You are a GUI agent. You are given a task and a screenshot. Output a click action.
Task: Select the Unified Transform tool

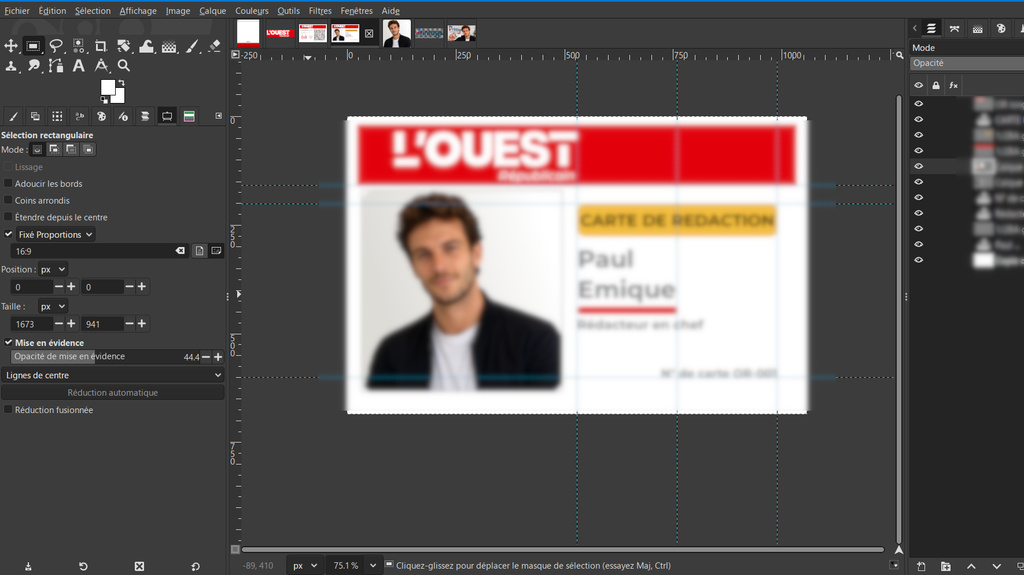click(123, 46)
